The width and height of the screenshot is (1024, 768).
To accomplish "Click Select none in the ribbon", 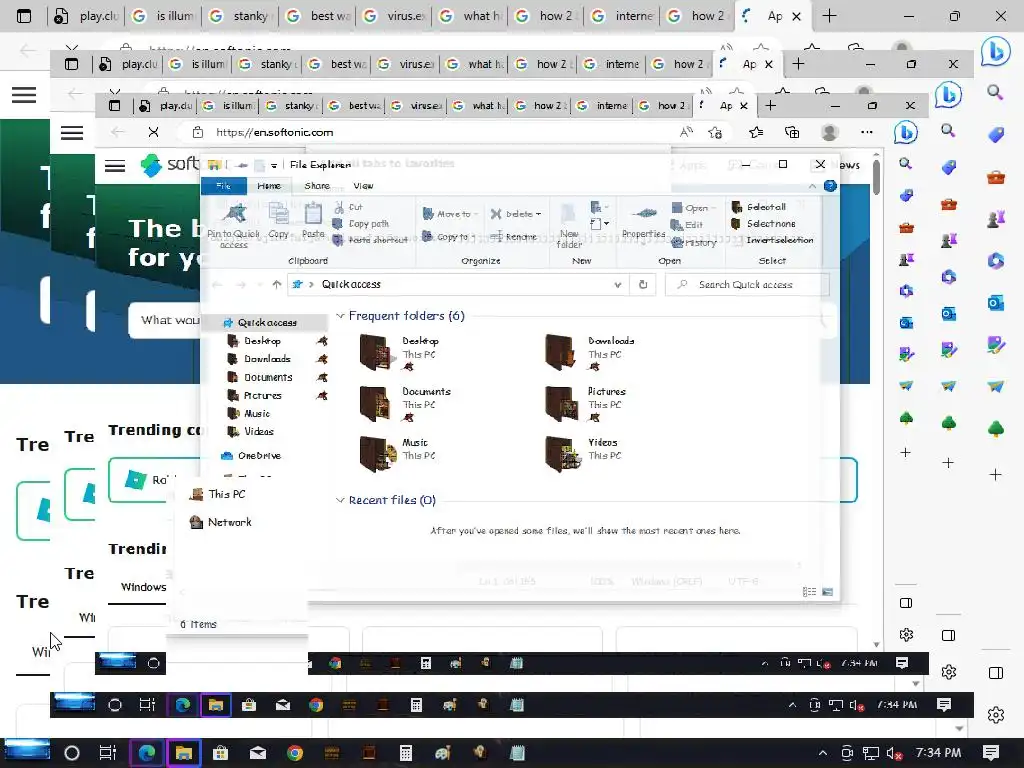I will (x=763, y=223).
